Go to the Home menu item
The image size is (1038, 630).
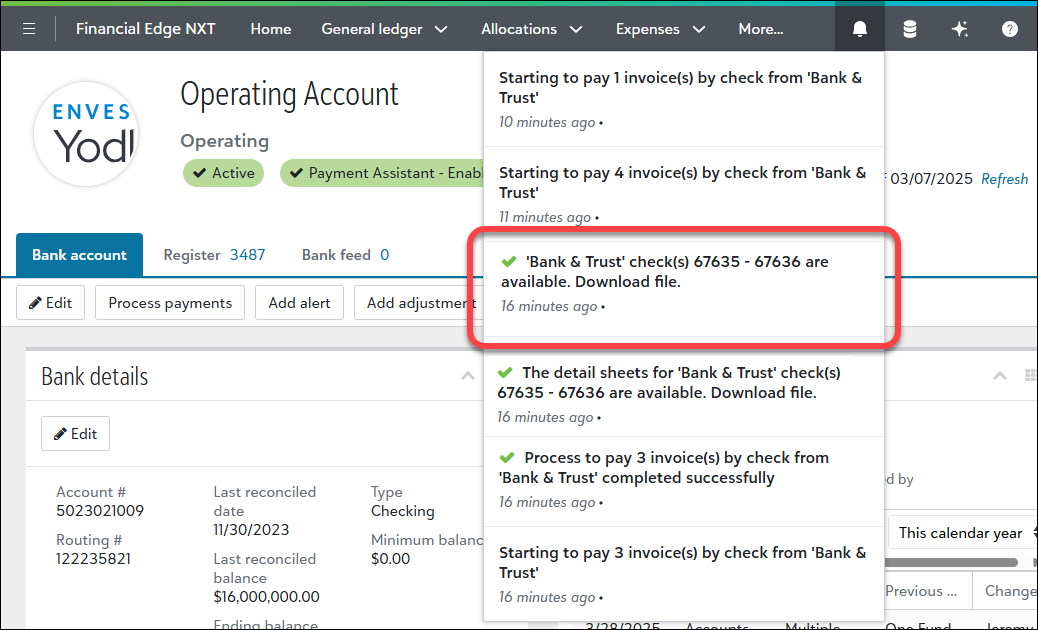point(270,29)
